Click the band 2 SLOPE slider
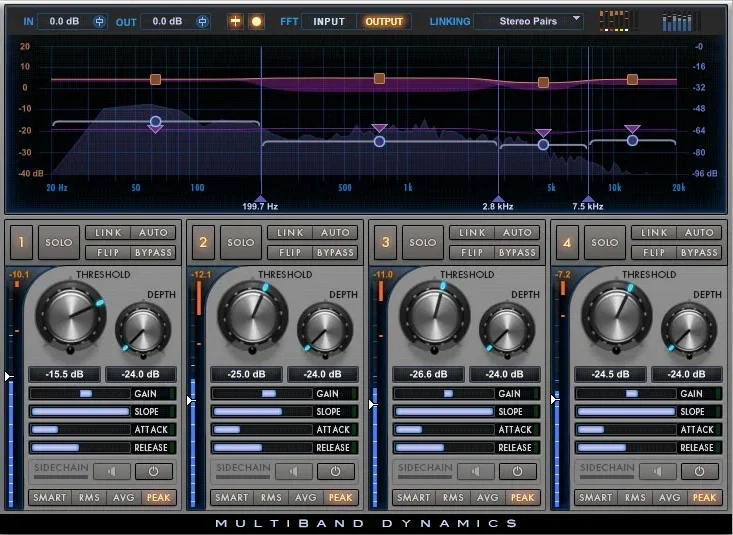733x535 pixels. 262,412
